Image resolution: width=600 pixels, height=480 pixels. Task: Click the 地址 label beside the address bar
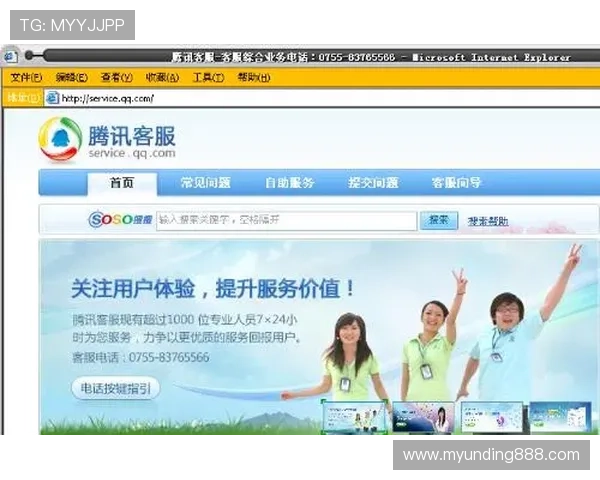tap(23, 98)
